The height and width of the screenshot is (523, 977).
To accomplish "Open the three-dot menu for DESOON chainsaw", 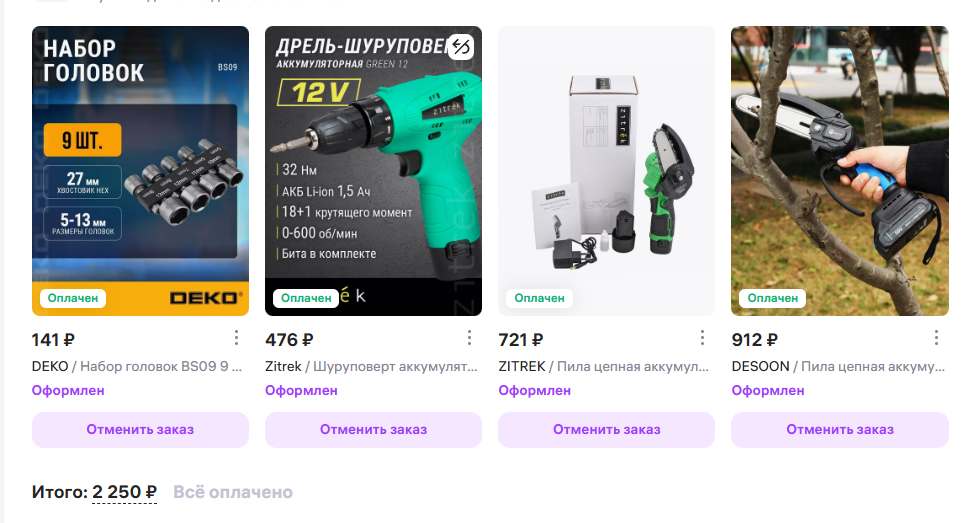I will pos(936,338).
